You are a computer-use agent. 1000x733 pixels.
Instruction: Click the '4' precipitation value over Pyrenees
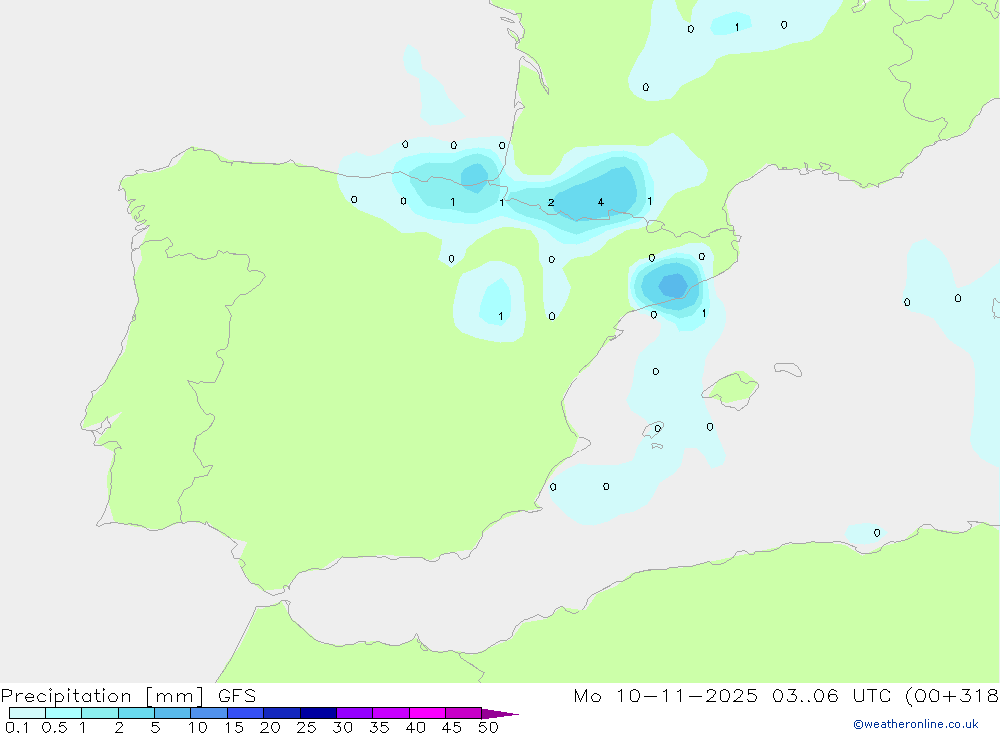click(601, 202)
